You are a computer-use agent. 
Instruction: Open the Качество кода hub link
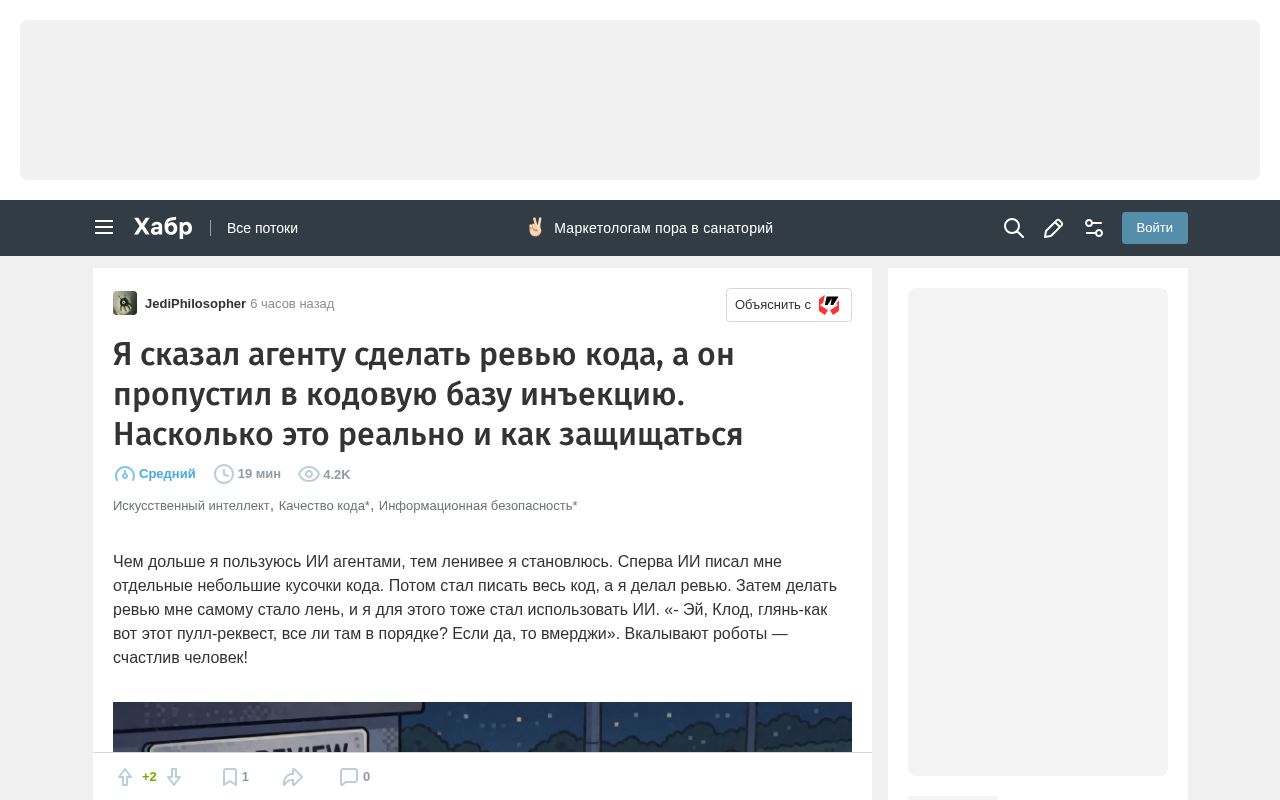324,506
